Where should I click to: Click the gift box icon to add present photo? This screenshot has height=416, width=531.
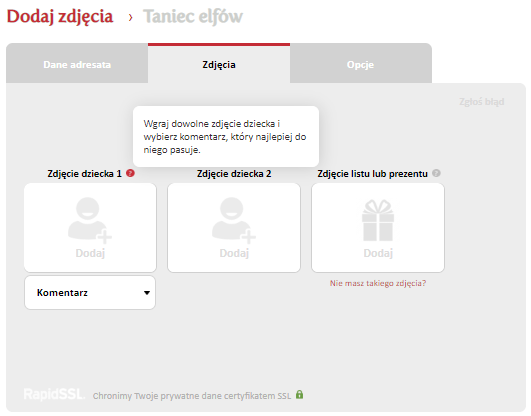coord(378,220)
